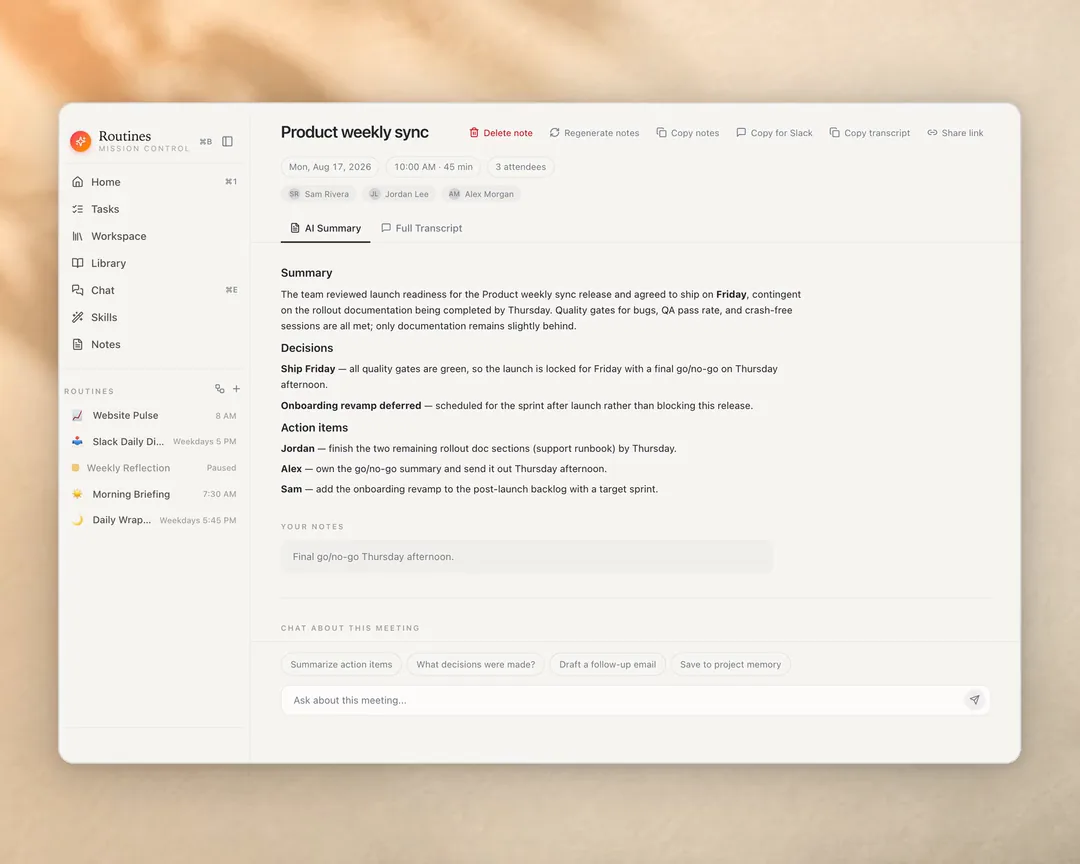
Task: Go to Workspace section
Action: 154,236
